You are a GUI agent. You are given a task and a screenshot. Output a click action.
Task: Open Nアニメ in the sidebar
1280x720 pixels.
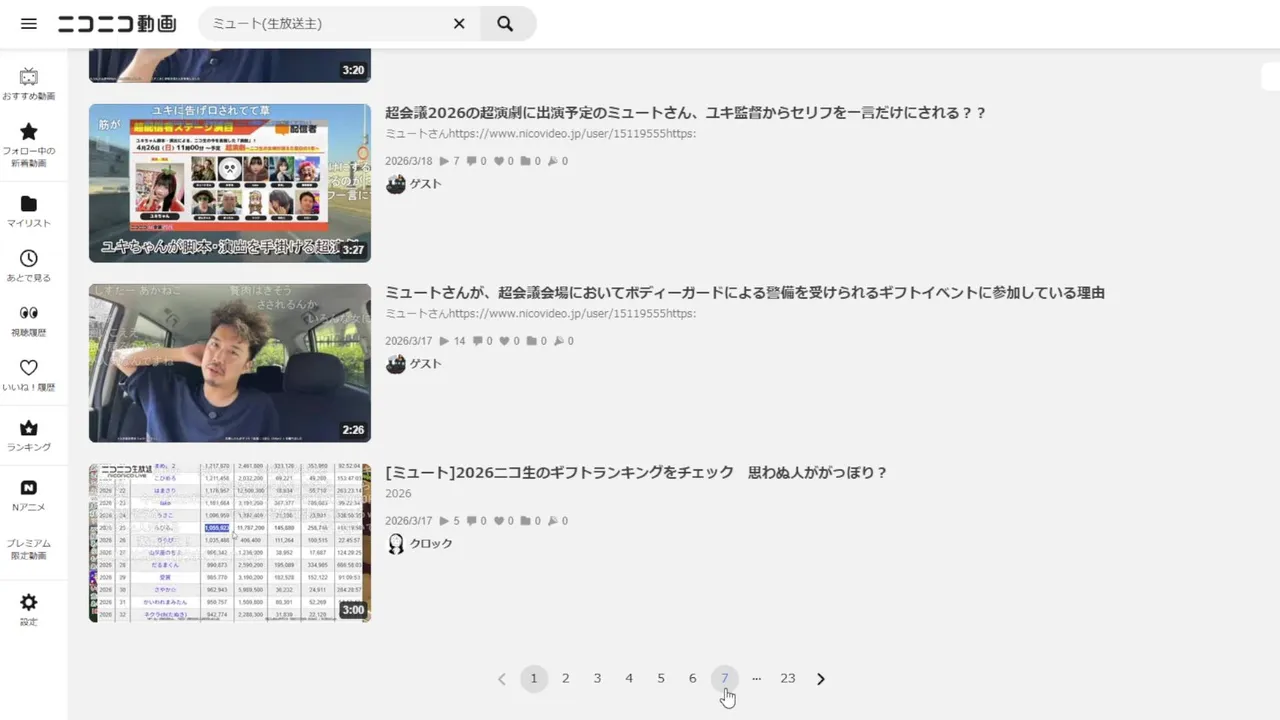coord(29,496)
